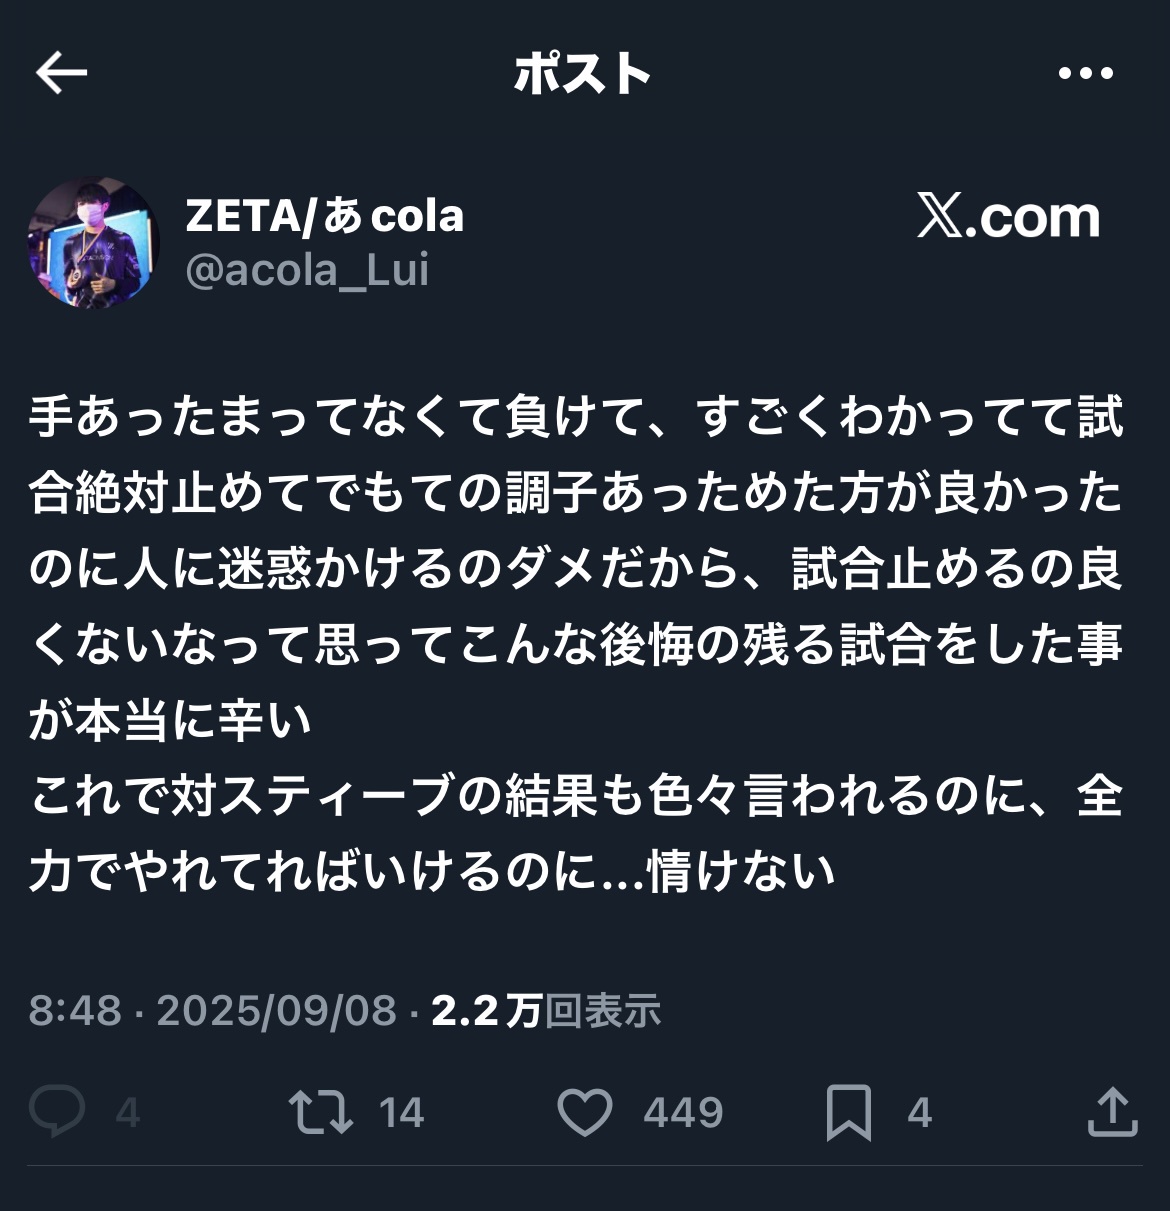Click the X.com logo watermark
Screen dimensions: 1170x1211
click(x=1008, y=216)
